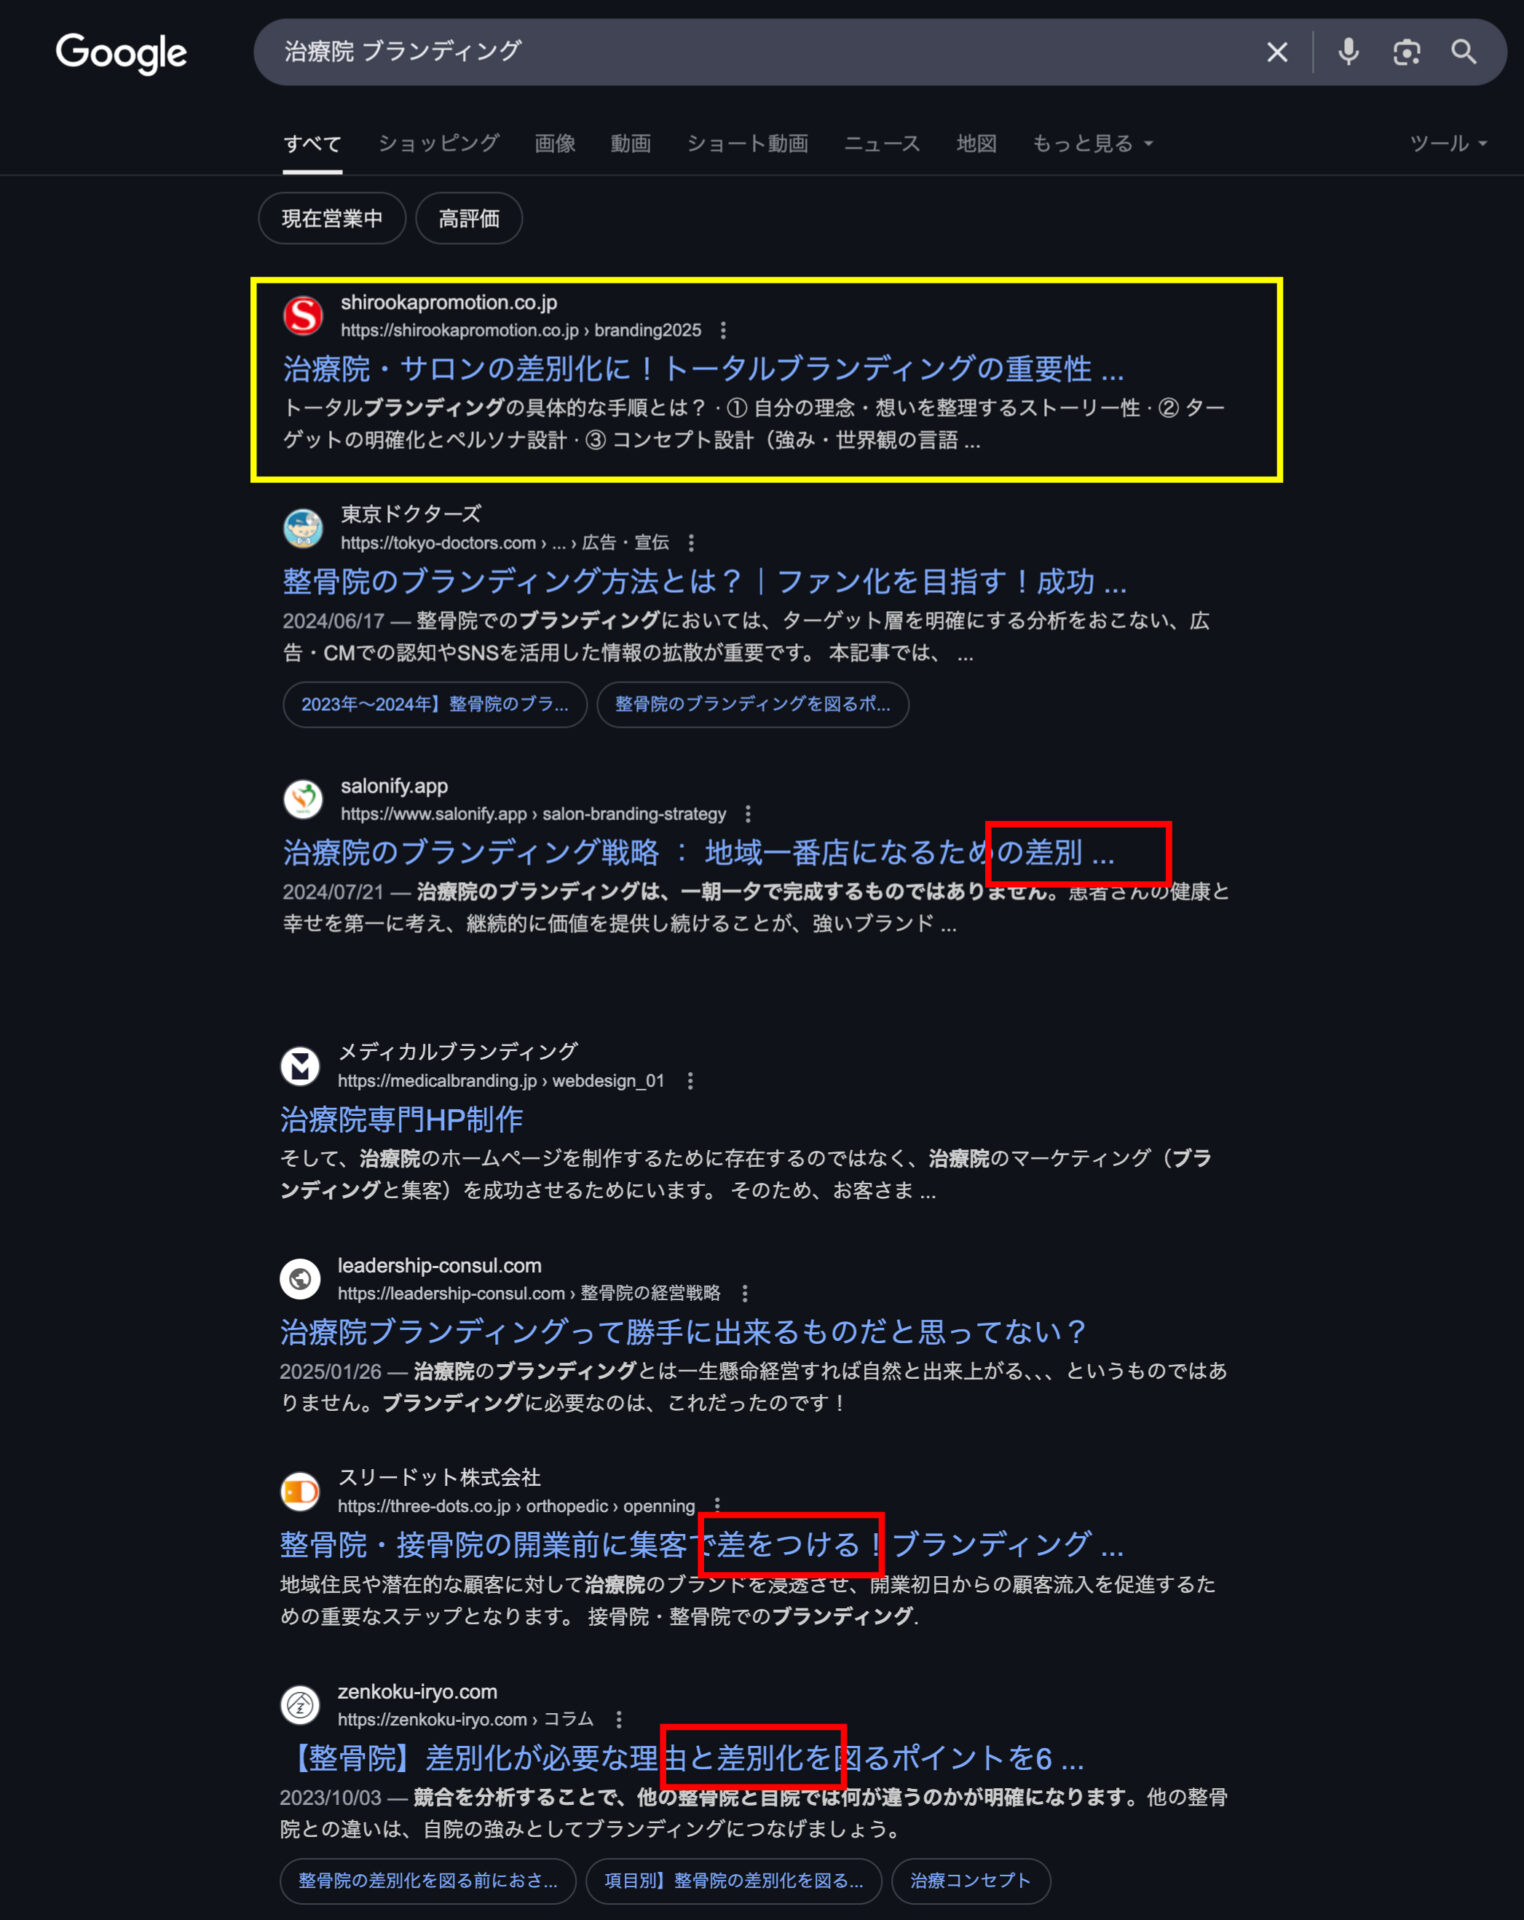This screenshot has width=1524, height=1920.
Task: Open three-dot options for 東京ドクターズ result
Action: click(691, 543)
